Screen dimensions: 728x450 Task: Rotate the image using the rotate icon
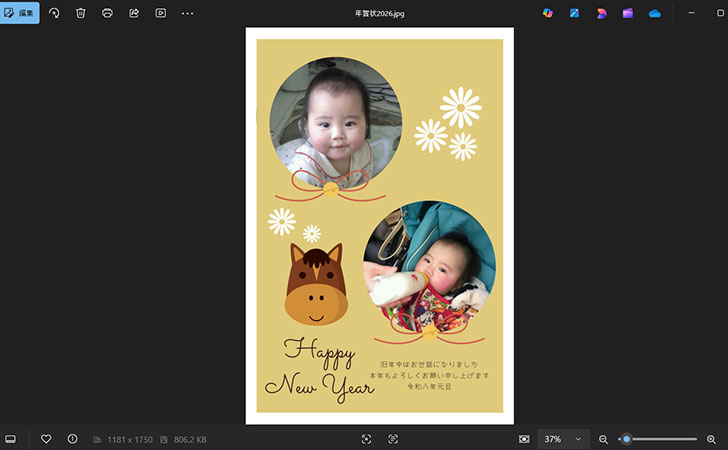coord(54,13)
